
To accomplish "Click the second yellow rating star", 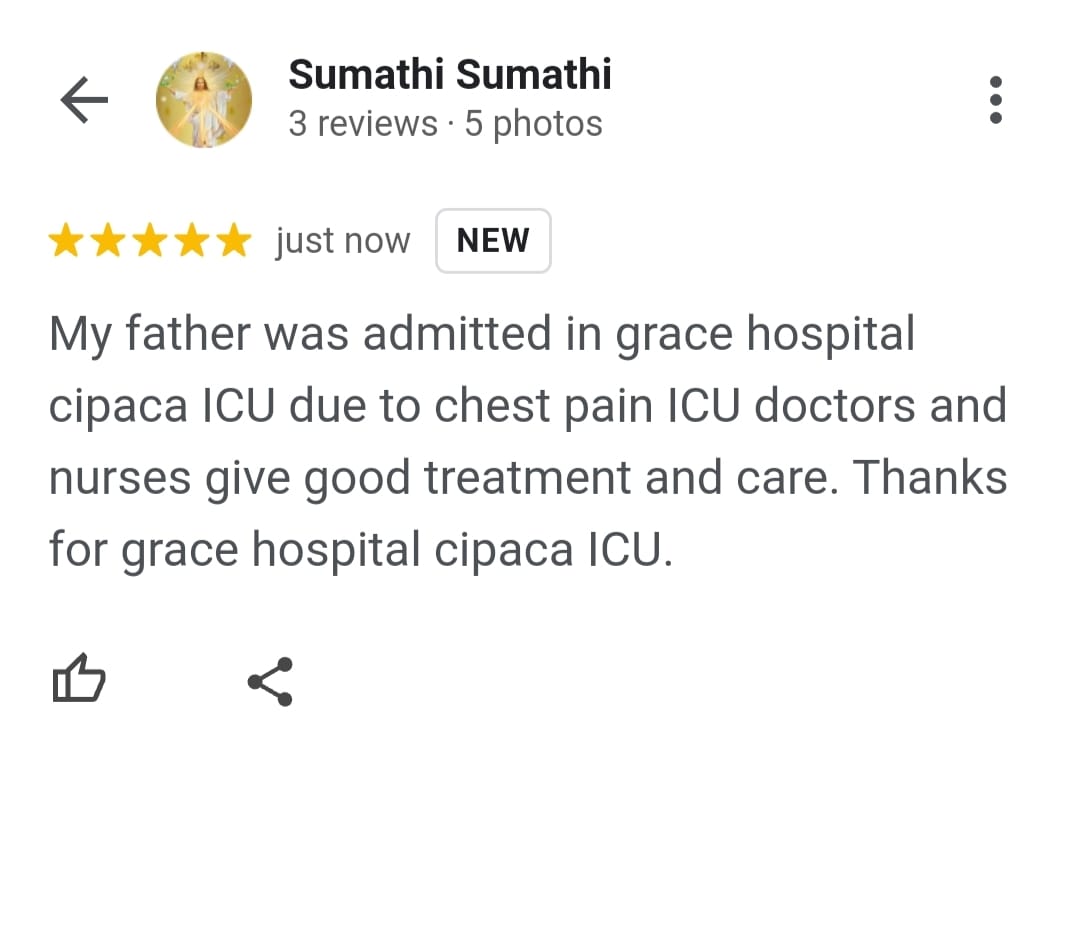I will point(108,241).
